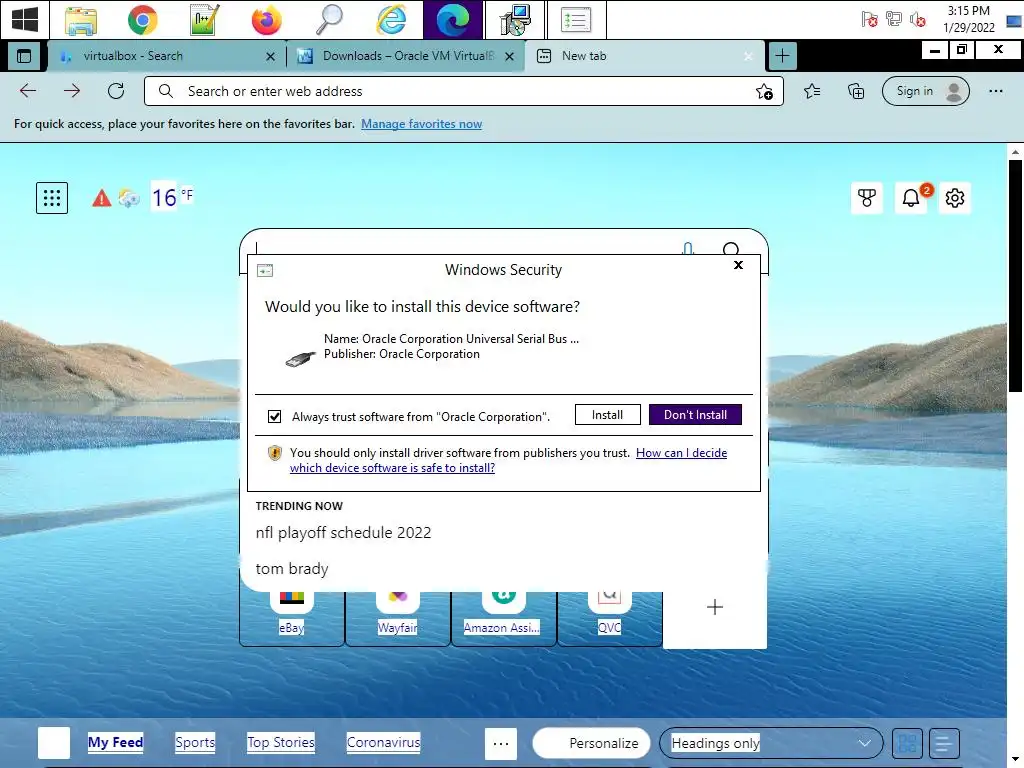The width and height of the screenshot is (1024, 768).
Task: Open the Collections panel
Action: [856, 91]
